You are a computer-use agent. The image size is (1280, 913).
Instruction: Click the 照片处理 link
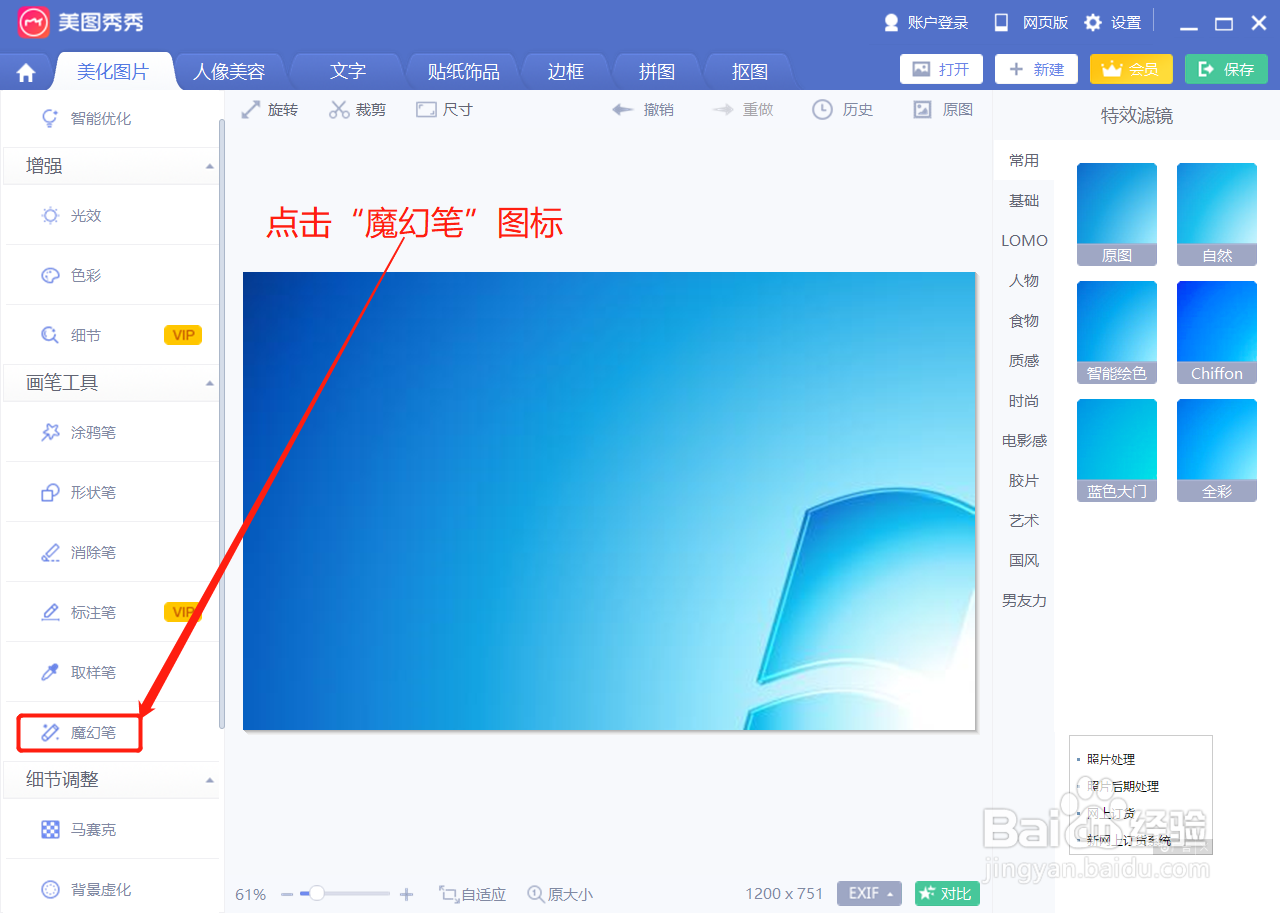pyautogui.click(x=1110, y=759)
